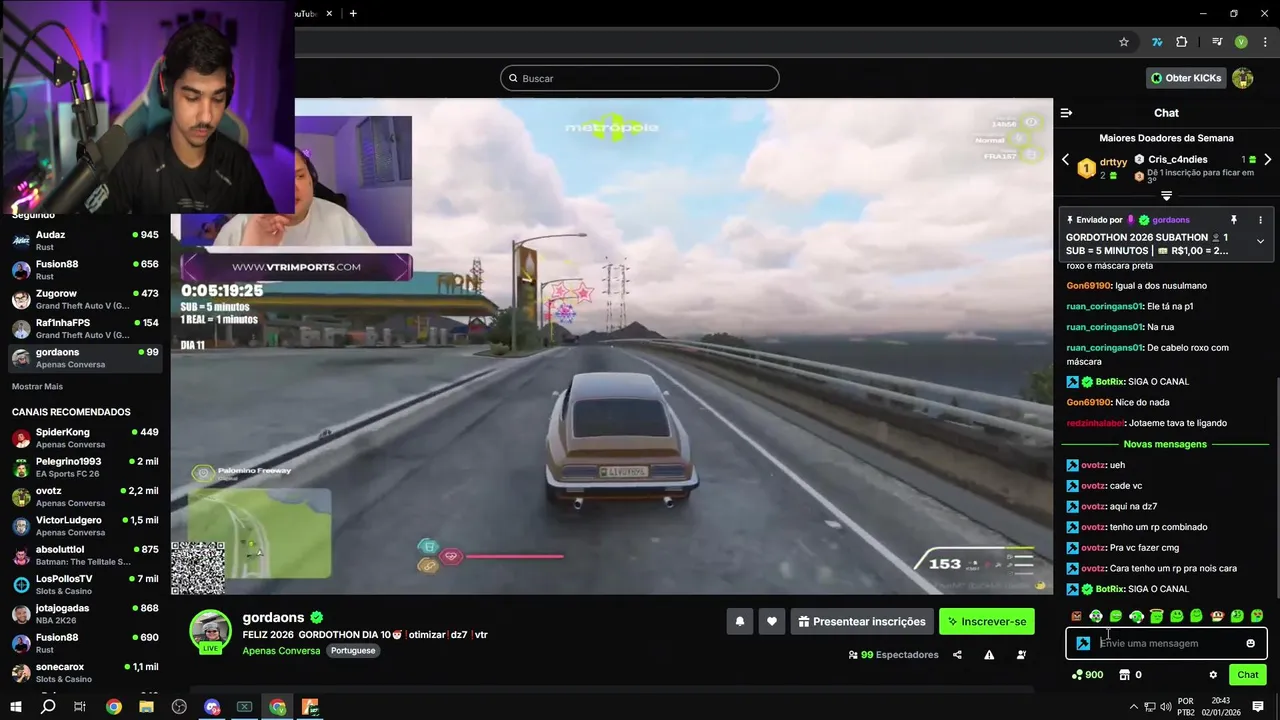Click username Gon69190 in the 'Nice do nada' message
The height and width of the screenshot is (720, 1280).
[x=1089, y=402]
